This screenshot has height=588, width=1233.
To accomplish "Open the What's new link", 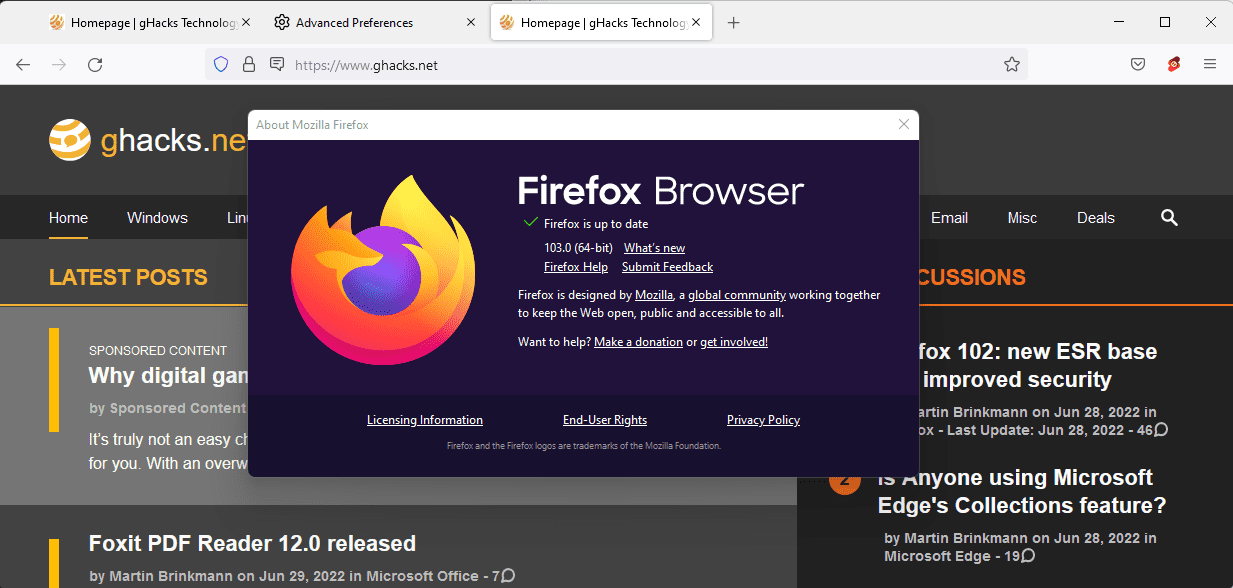I will (654, 247).
